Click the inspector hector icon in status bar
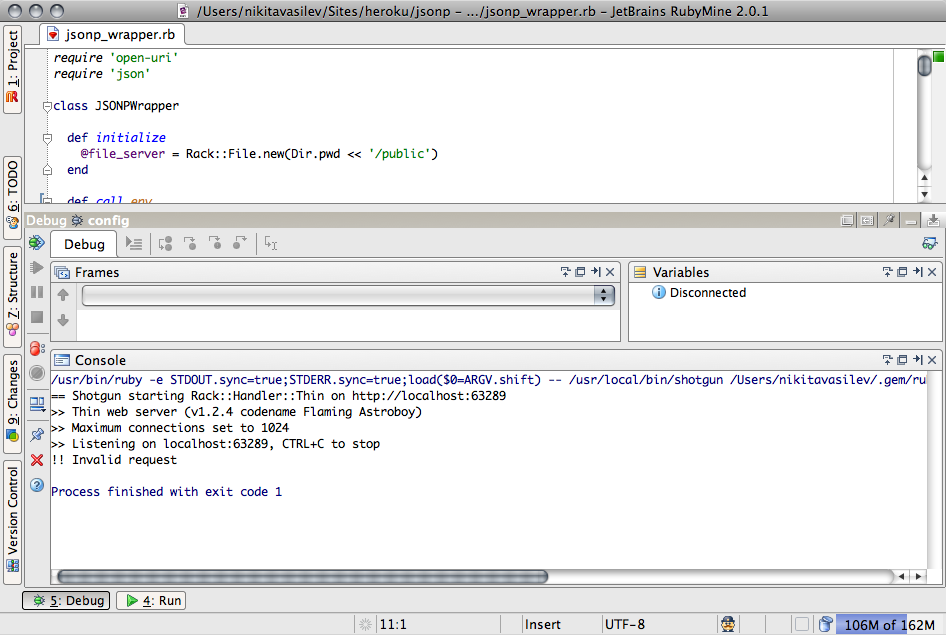The height and width of the screenshot is (635, 946). pyautogui.click(x=728, y=624)
